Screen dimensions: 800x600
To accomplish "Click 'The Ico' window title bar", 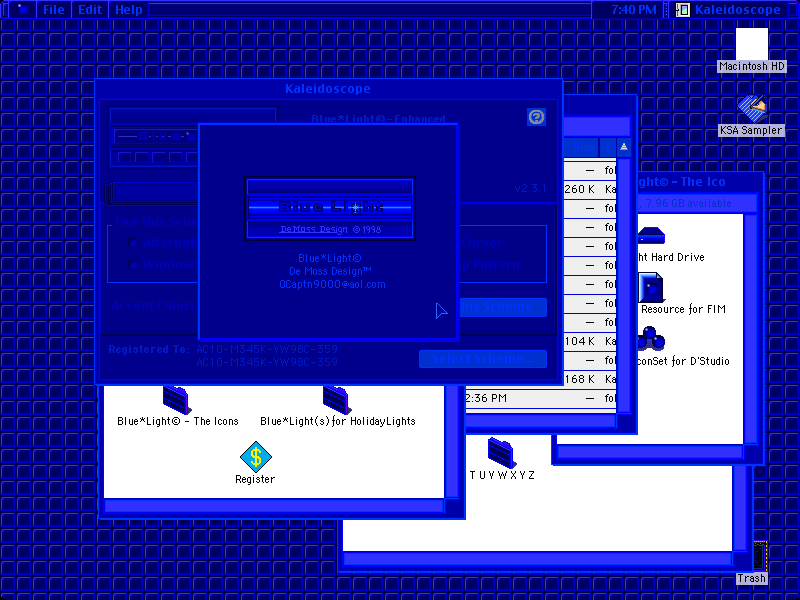I will click(699, 182).
